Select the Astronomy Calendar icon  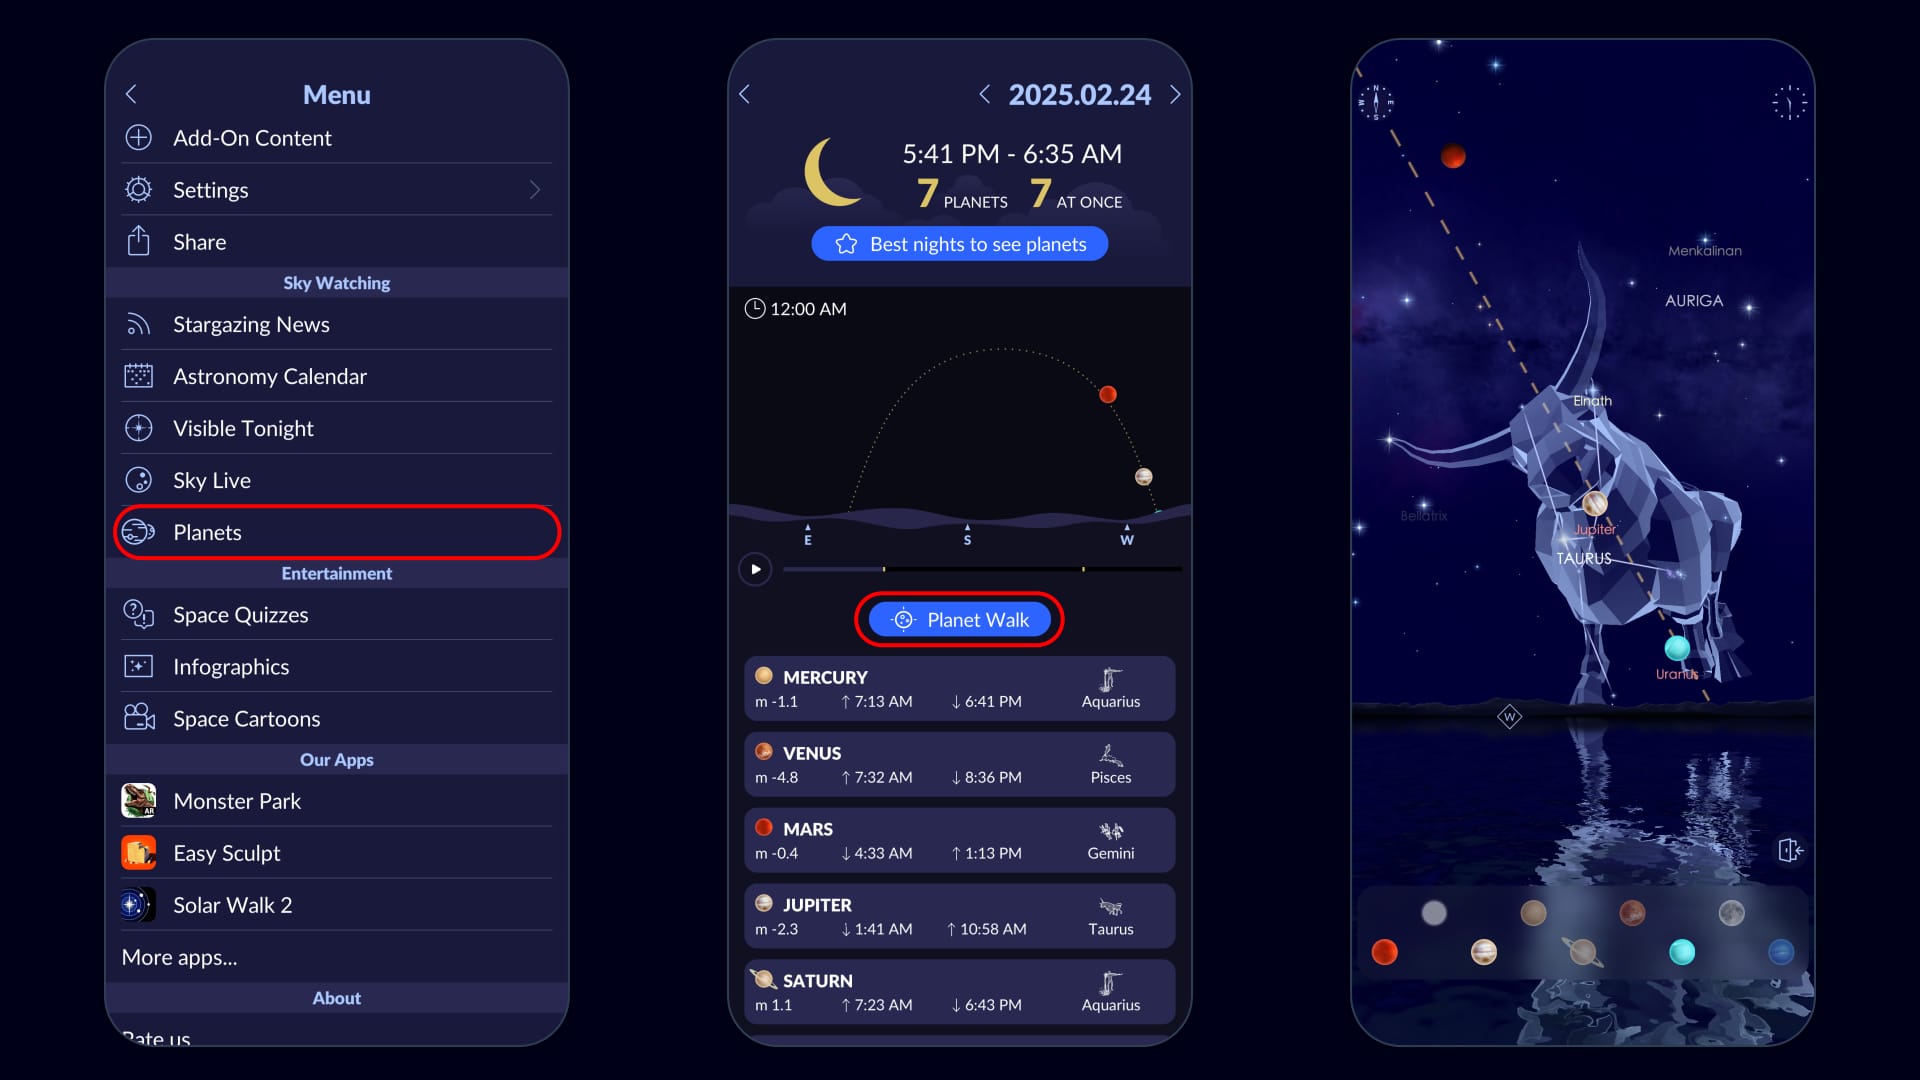[x=141, y=376]
